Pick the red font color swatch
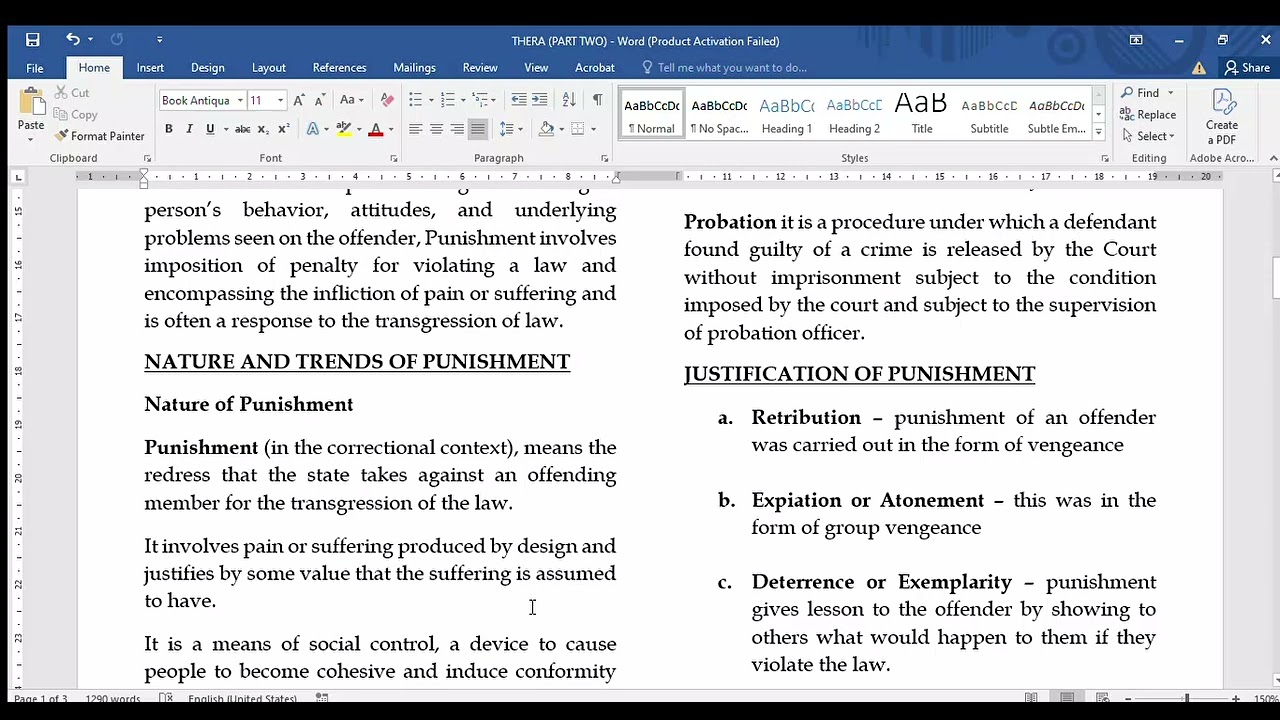Screen dimensions: 1280x720 click(376, 129)
